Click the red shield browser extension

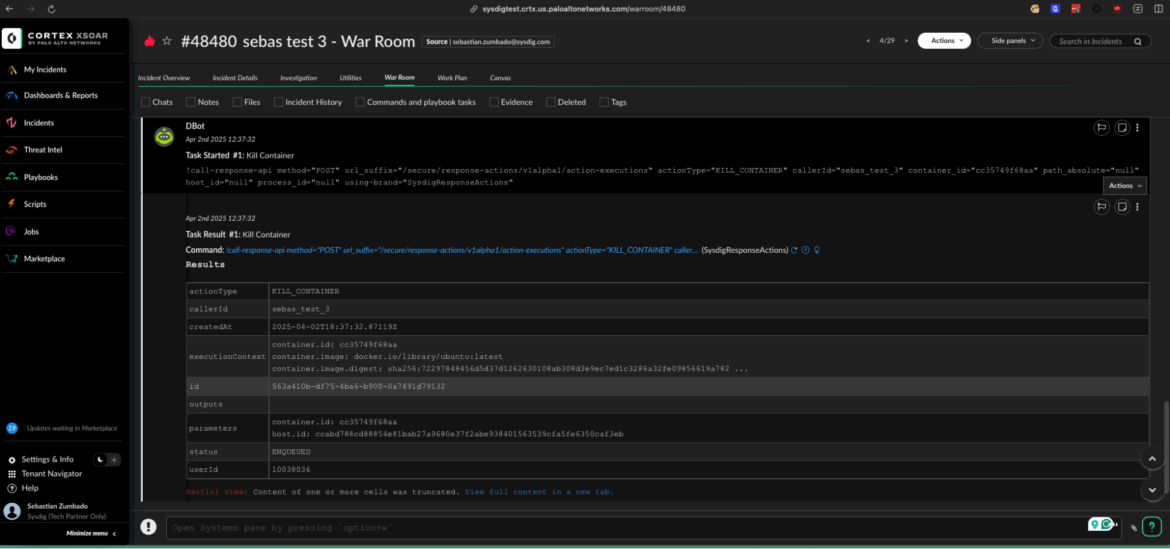coord(1117,9)
